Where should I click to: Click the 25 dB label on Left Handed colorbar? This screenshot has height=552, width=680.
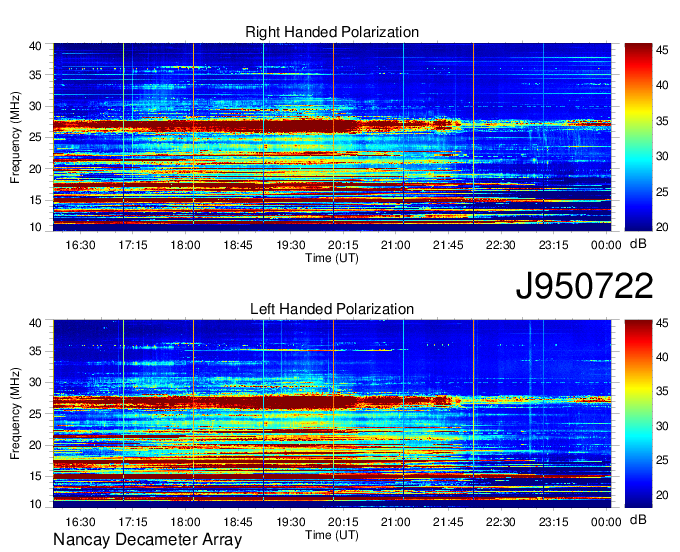[662, 460]
